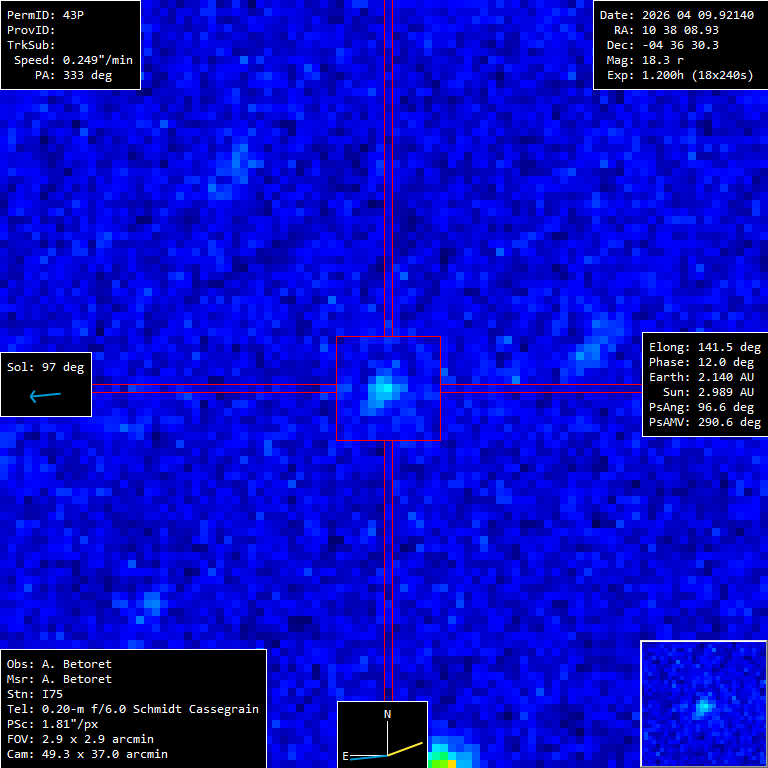768x768 pixels.
Task: Click the faint star in lower left field
Action: [x=151, y=601]
